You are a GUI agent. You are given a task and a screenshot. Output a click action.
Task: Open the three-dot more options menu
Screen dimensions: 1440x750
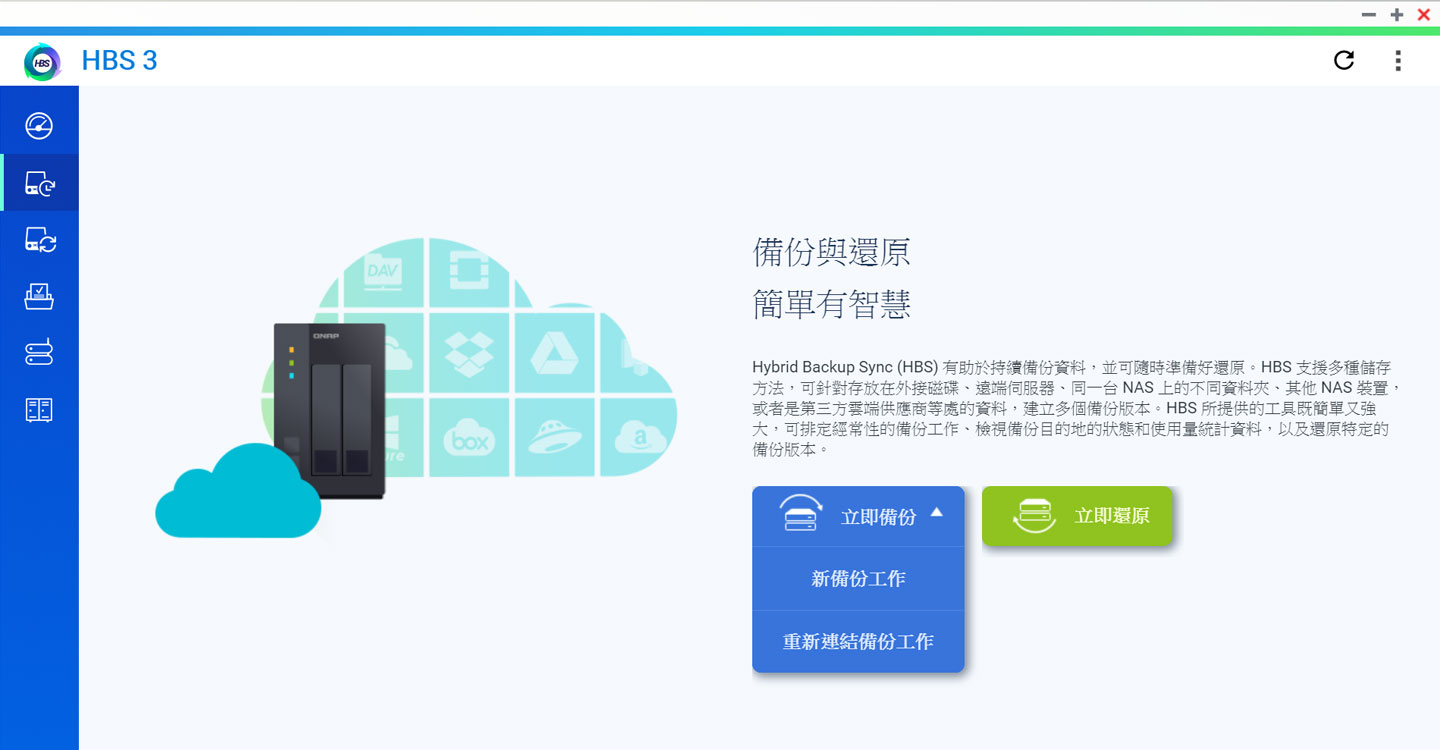1398,60
